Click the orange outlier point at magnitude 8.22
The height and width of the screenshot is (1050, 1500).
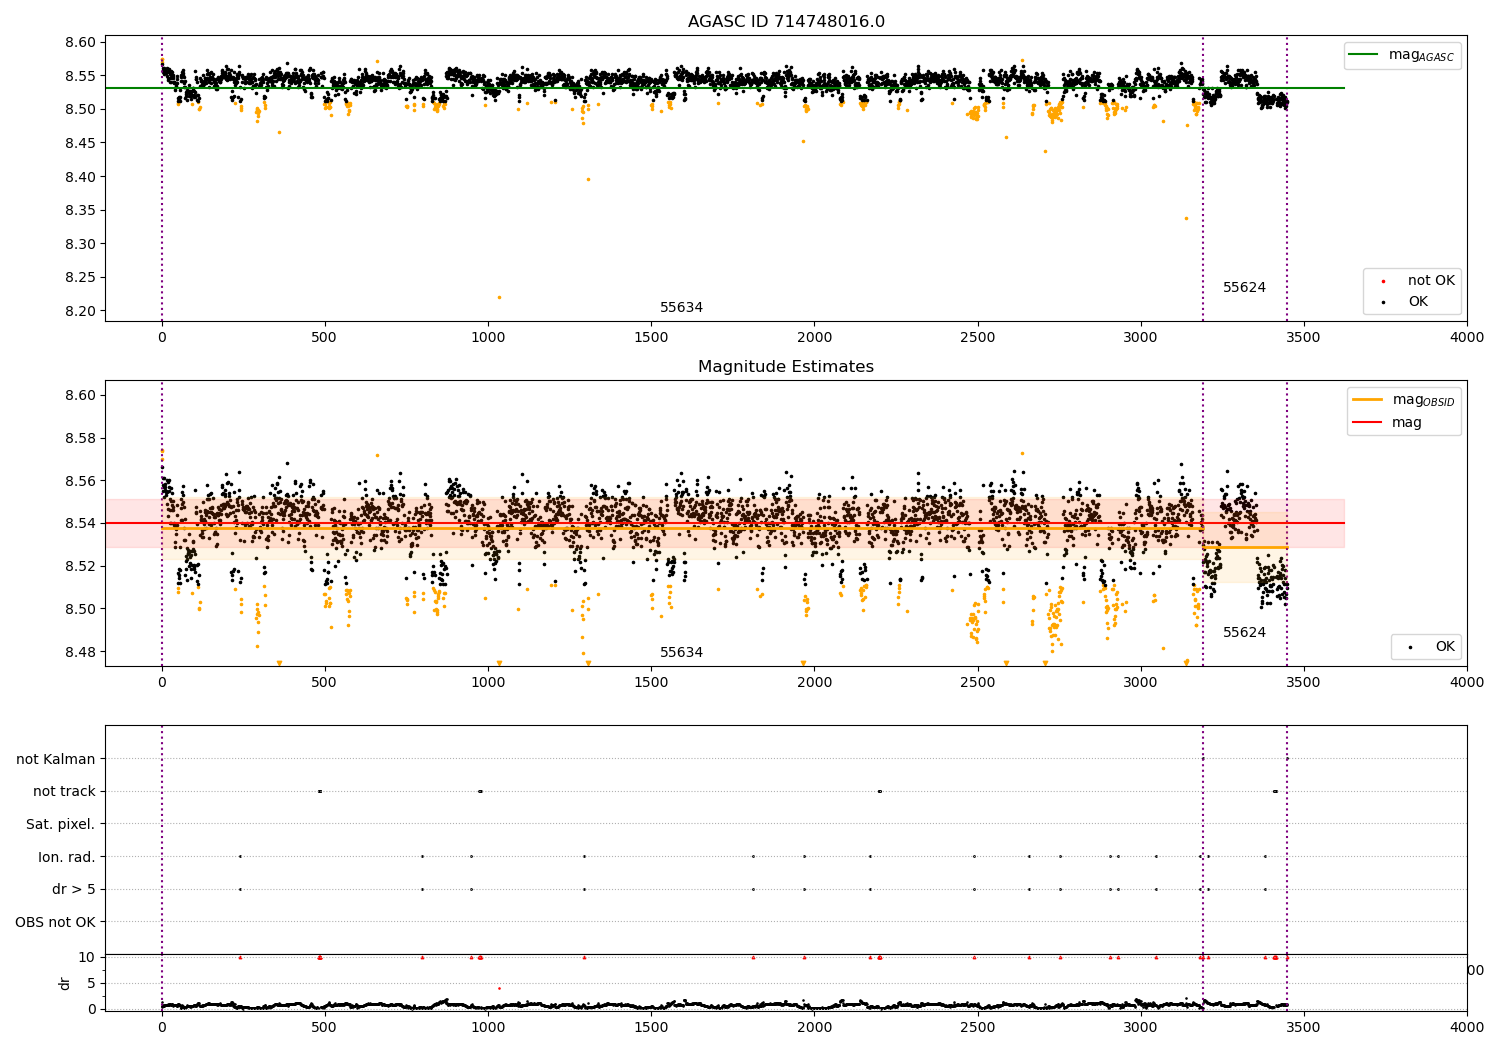click(x=499, y=297)
